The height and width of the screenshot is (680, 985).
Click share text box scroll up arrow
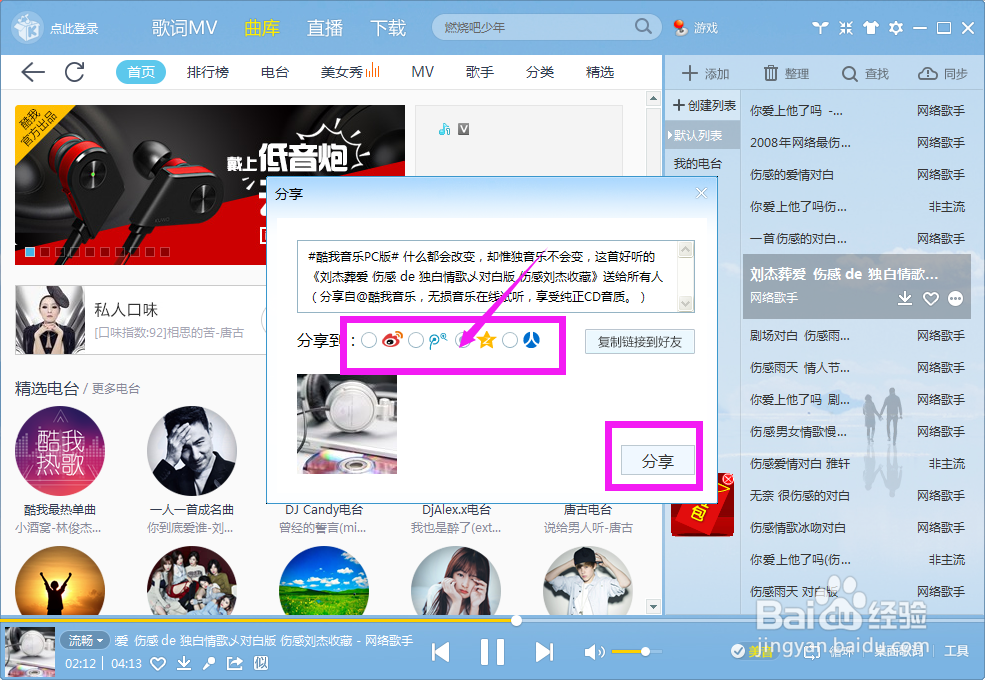click(x=686, y=250)
